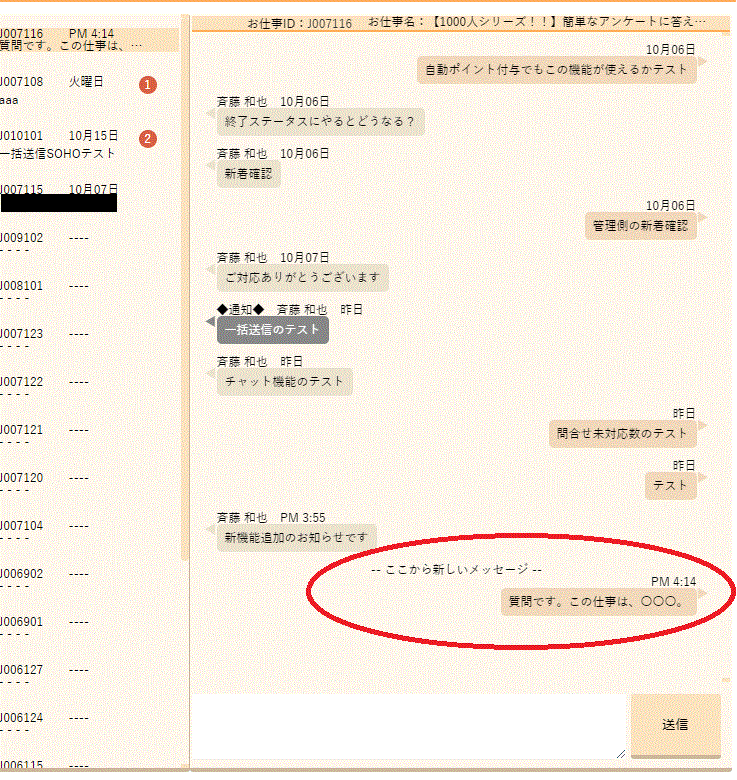Image resolution: width=737 pixels, height=780 pixels.
Task: Click the message 自動ポイント付与でもこの機能が使えるかテスト
Action: pos(556,70)
